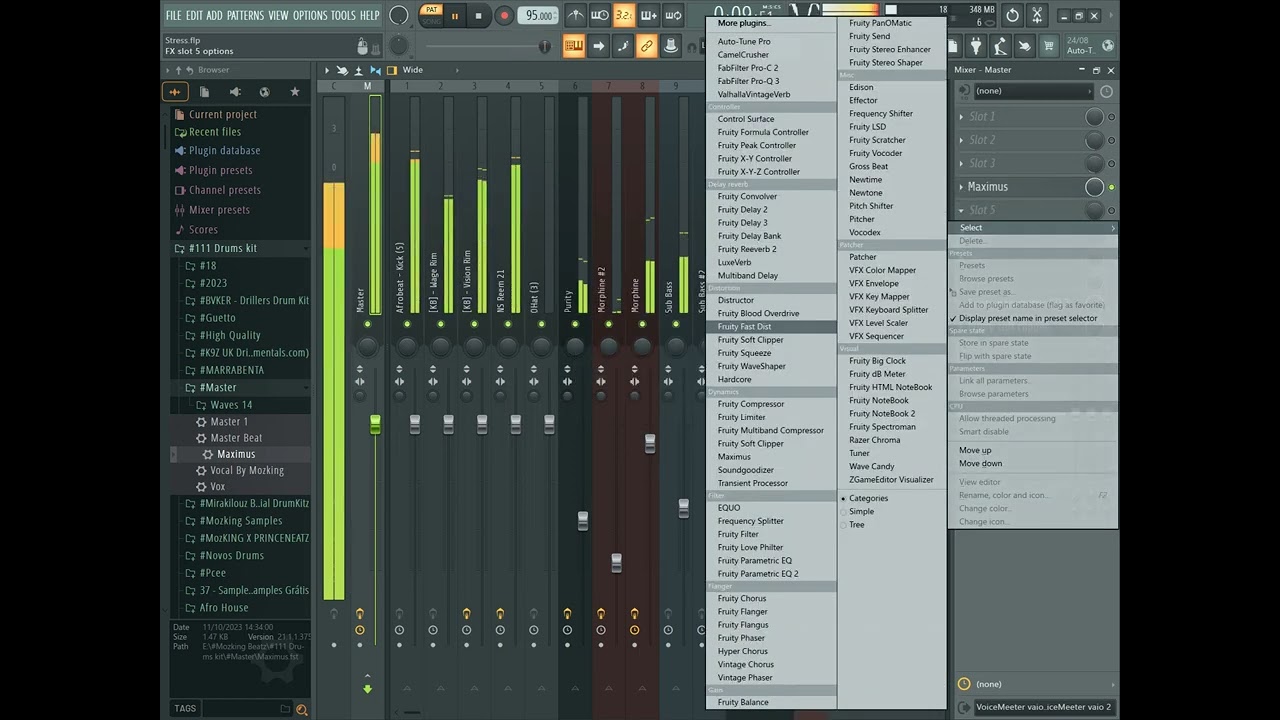This screenshot has height=720, width=1280.
Task: Open mixer input (none) dropdown
Action: click(x=1032, y=91)
